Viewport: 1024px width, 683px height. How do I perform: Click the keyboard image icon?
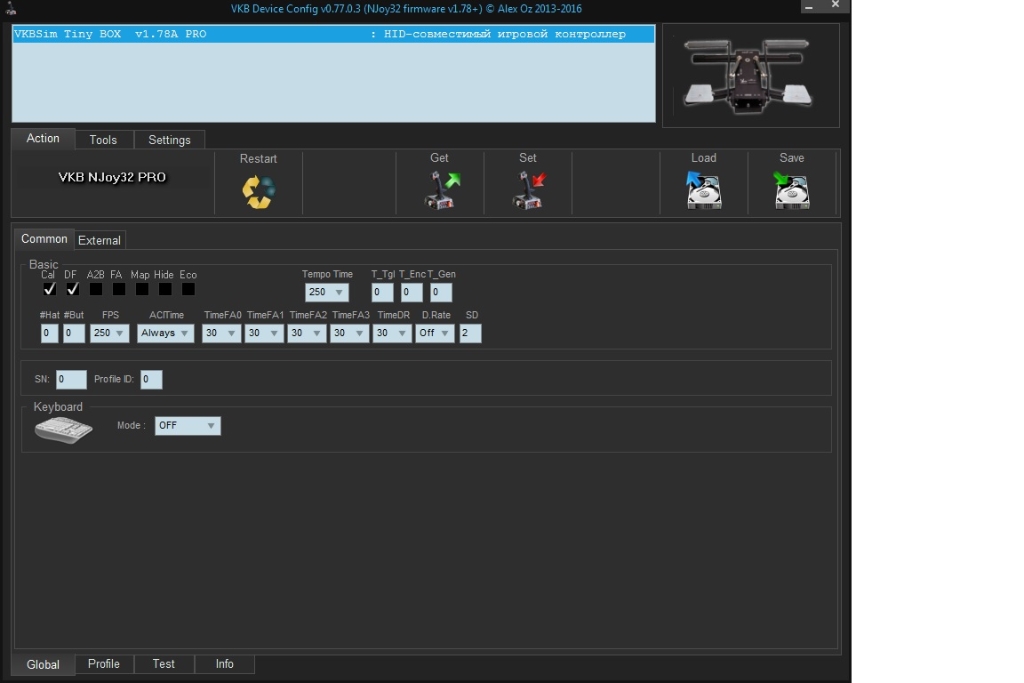[63, 430]
